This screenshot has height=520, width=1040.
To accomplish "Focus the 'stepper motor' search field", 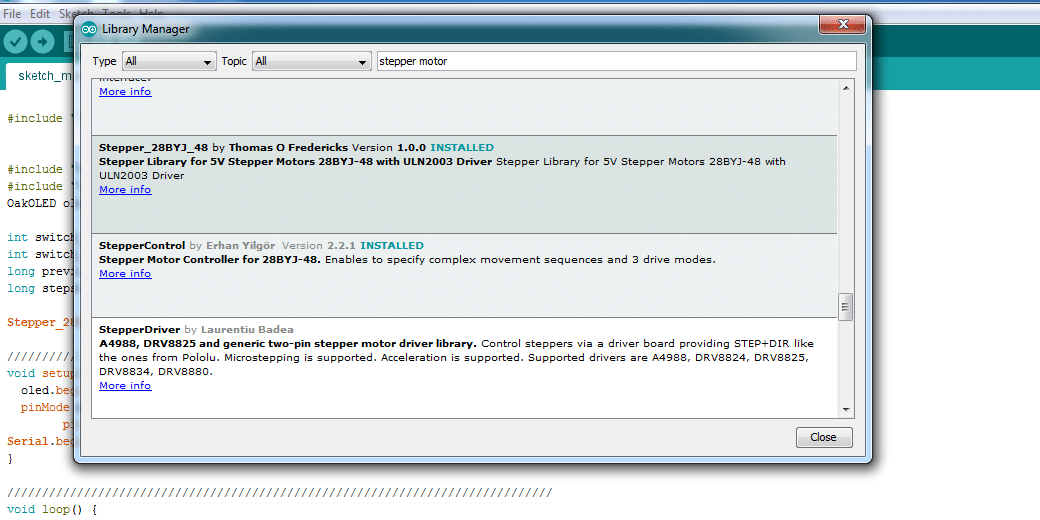I will [615, 62].
